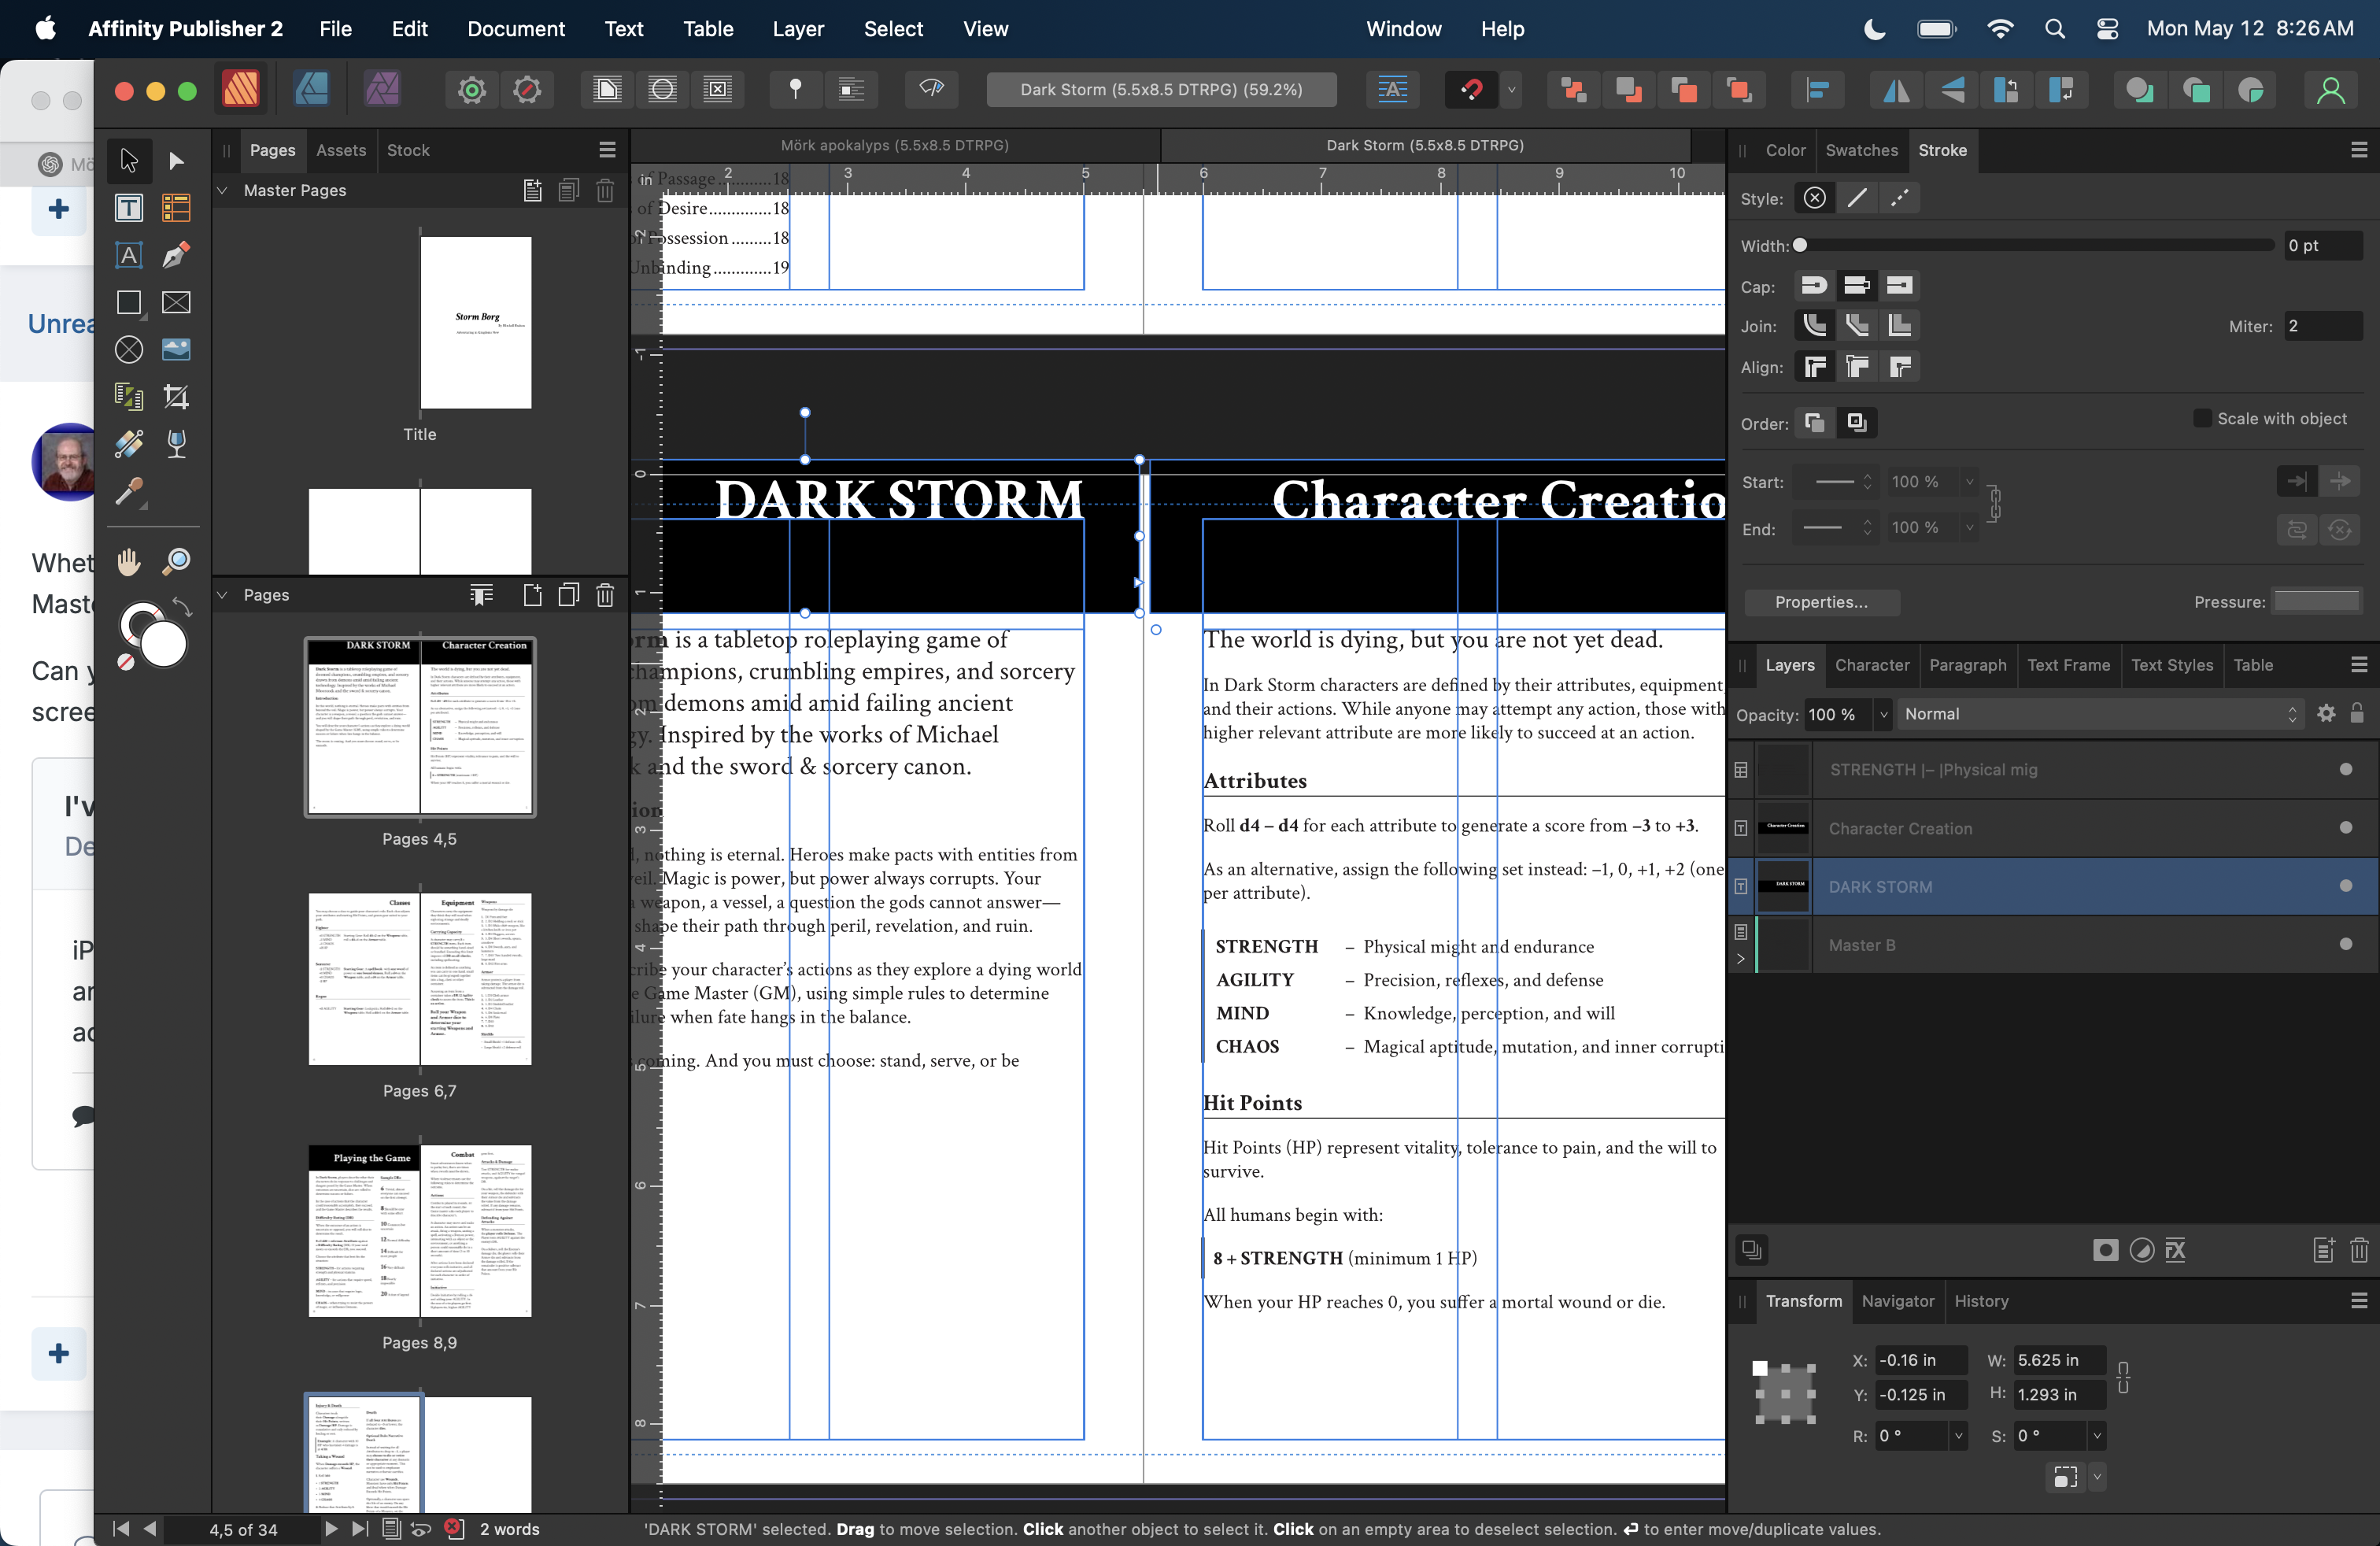Expand the Master B layer

[x=1740, y=959]
